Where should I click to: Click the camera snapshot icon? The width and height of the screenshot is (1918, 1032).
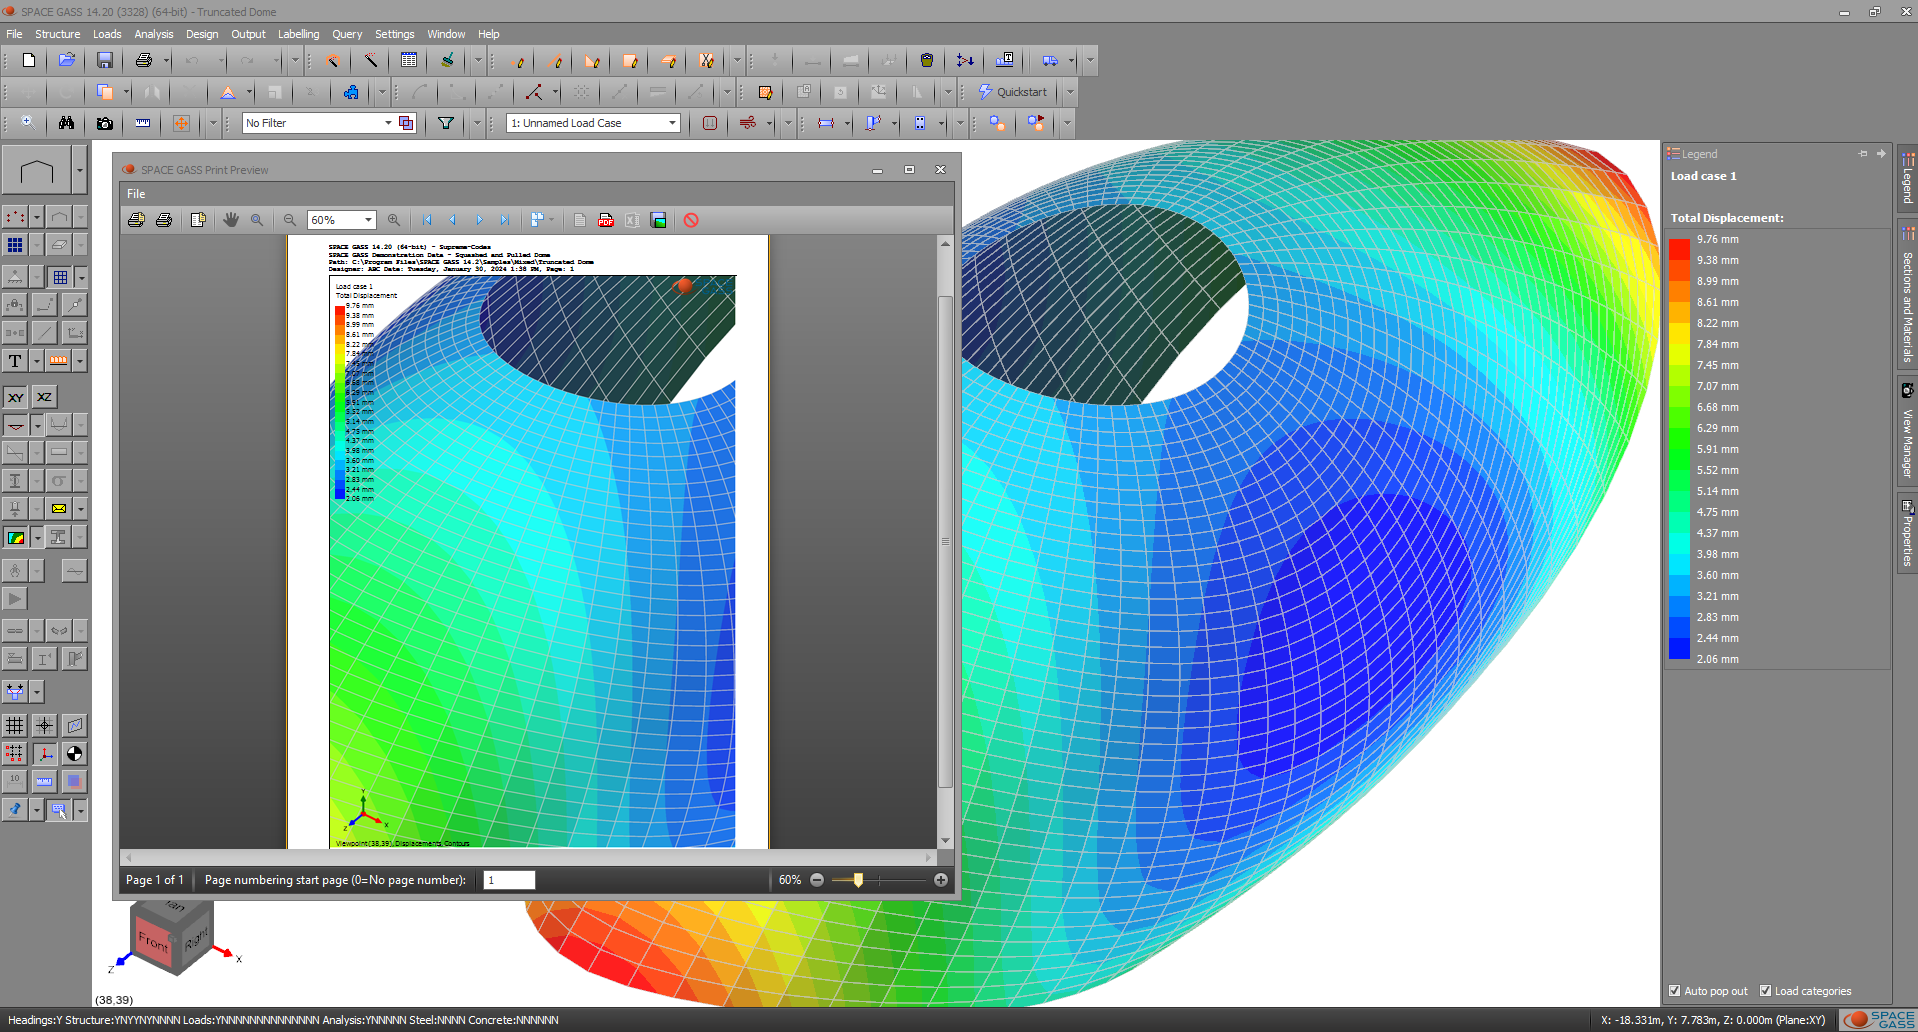click(x=104, y=123)
